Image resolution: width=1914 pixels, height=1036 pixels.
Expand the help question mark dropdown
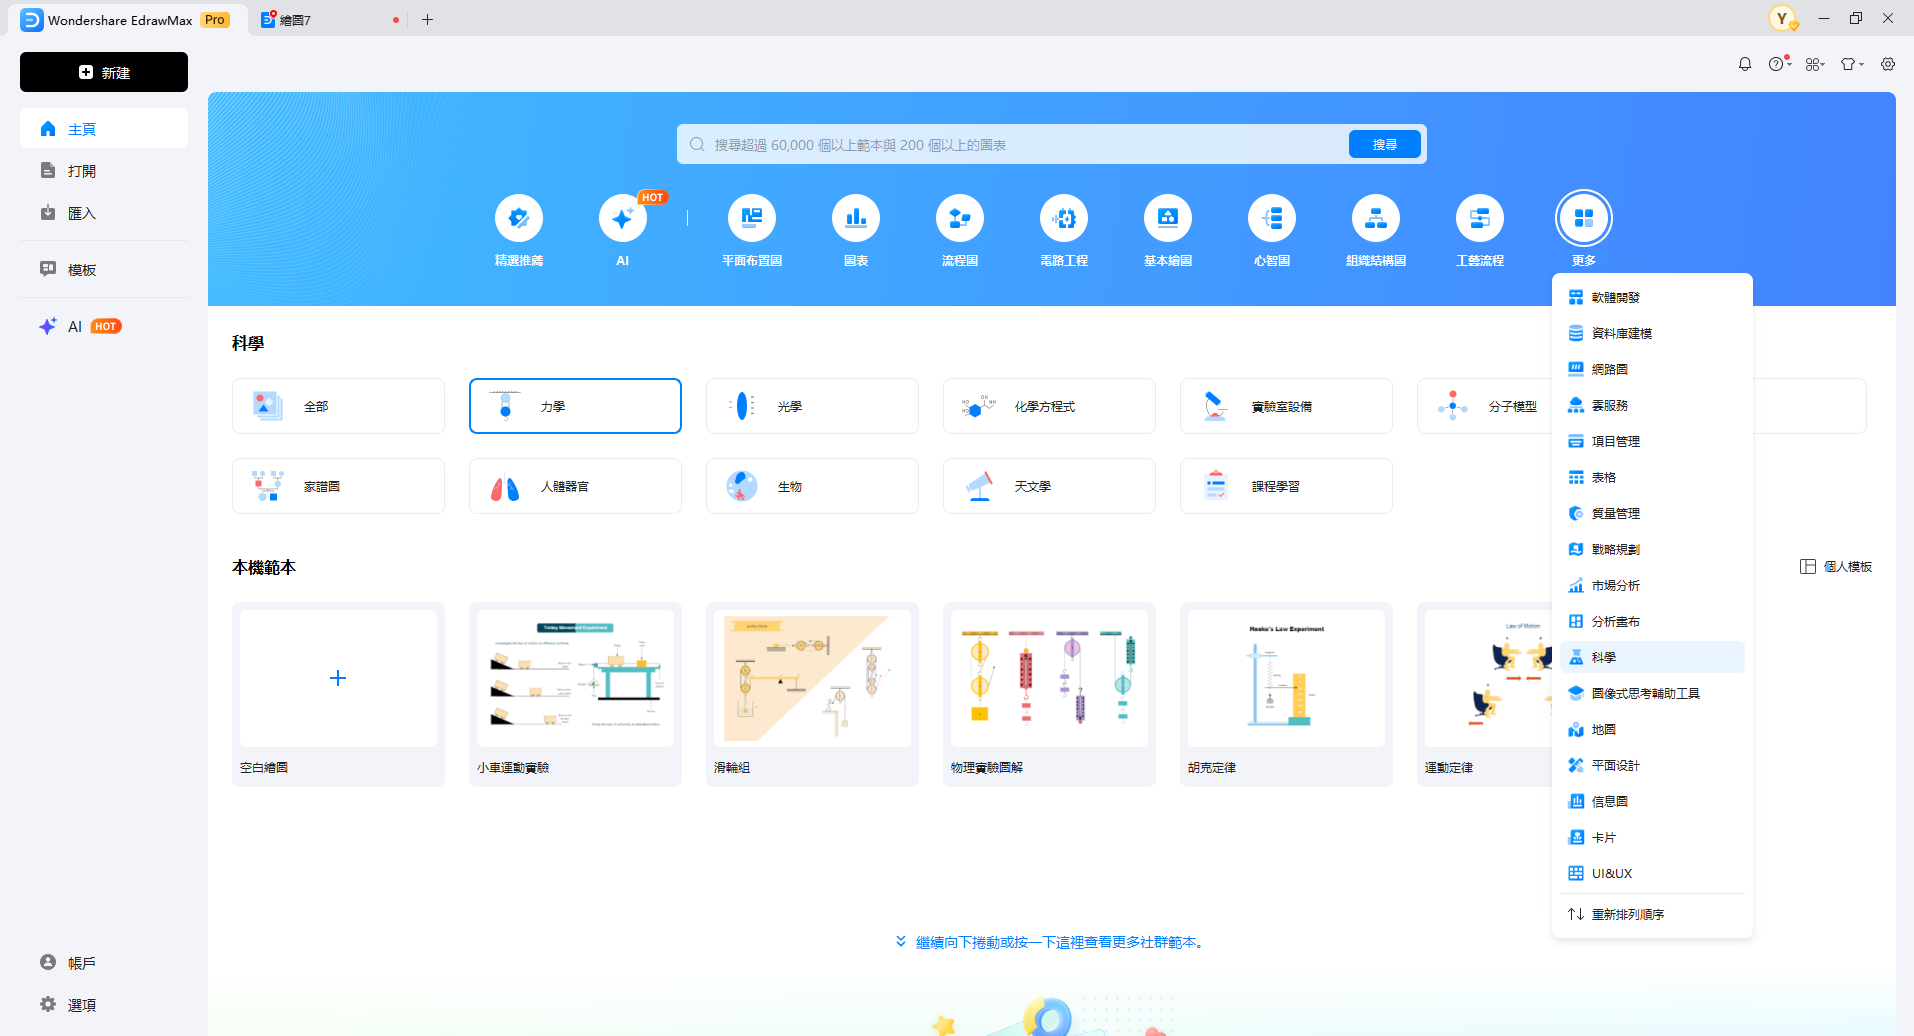pyautogui.click(x=1779, y=64)
